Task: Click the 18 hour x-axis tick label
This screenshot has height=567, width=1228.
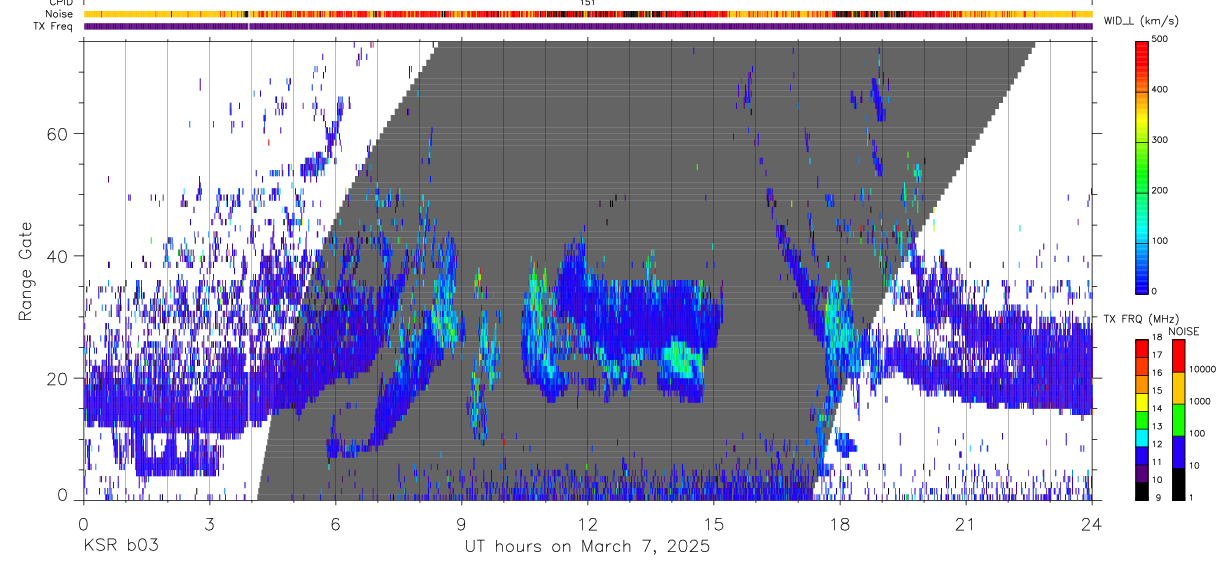Action: [x=840, y=524]
